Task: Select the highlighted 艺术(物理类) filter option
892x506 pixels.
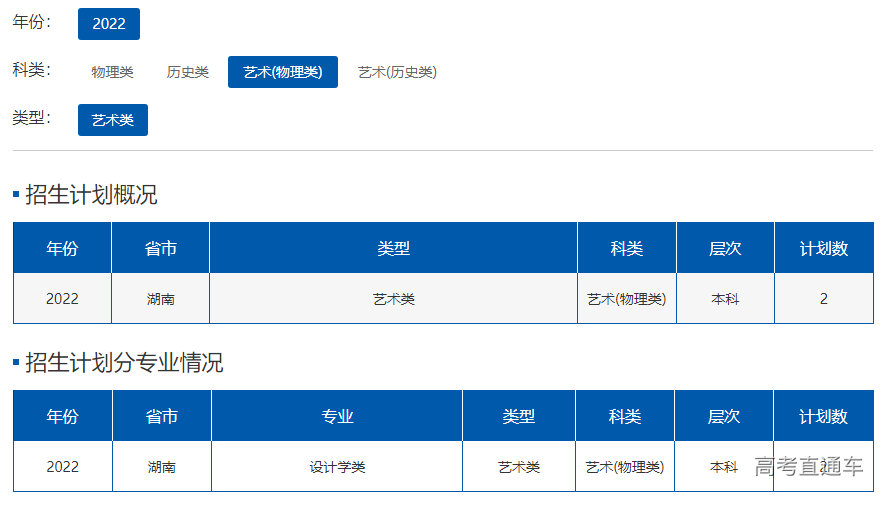Action: click(x=282, y=72)
